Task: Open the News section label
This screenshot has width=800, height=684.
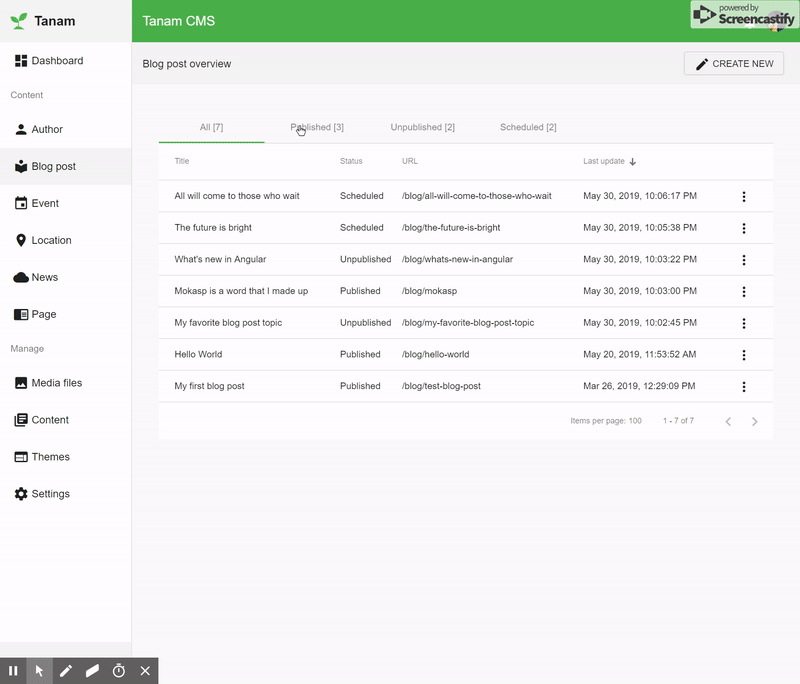Action: click(x=45, y=277)
